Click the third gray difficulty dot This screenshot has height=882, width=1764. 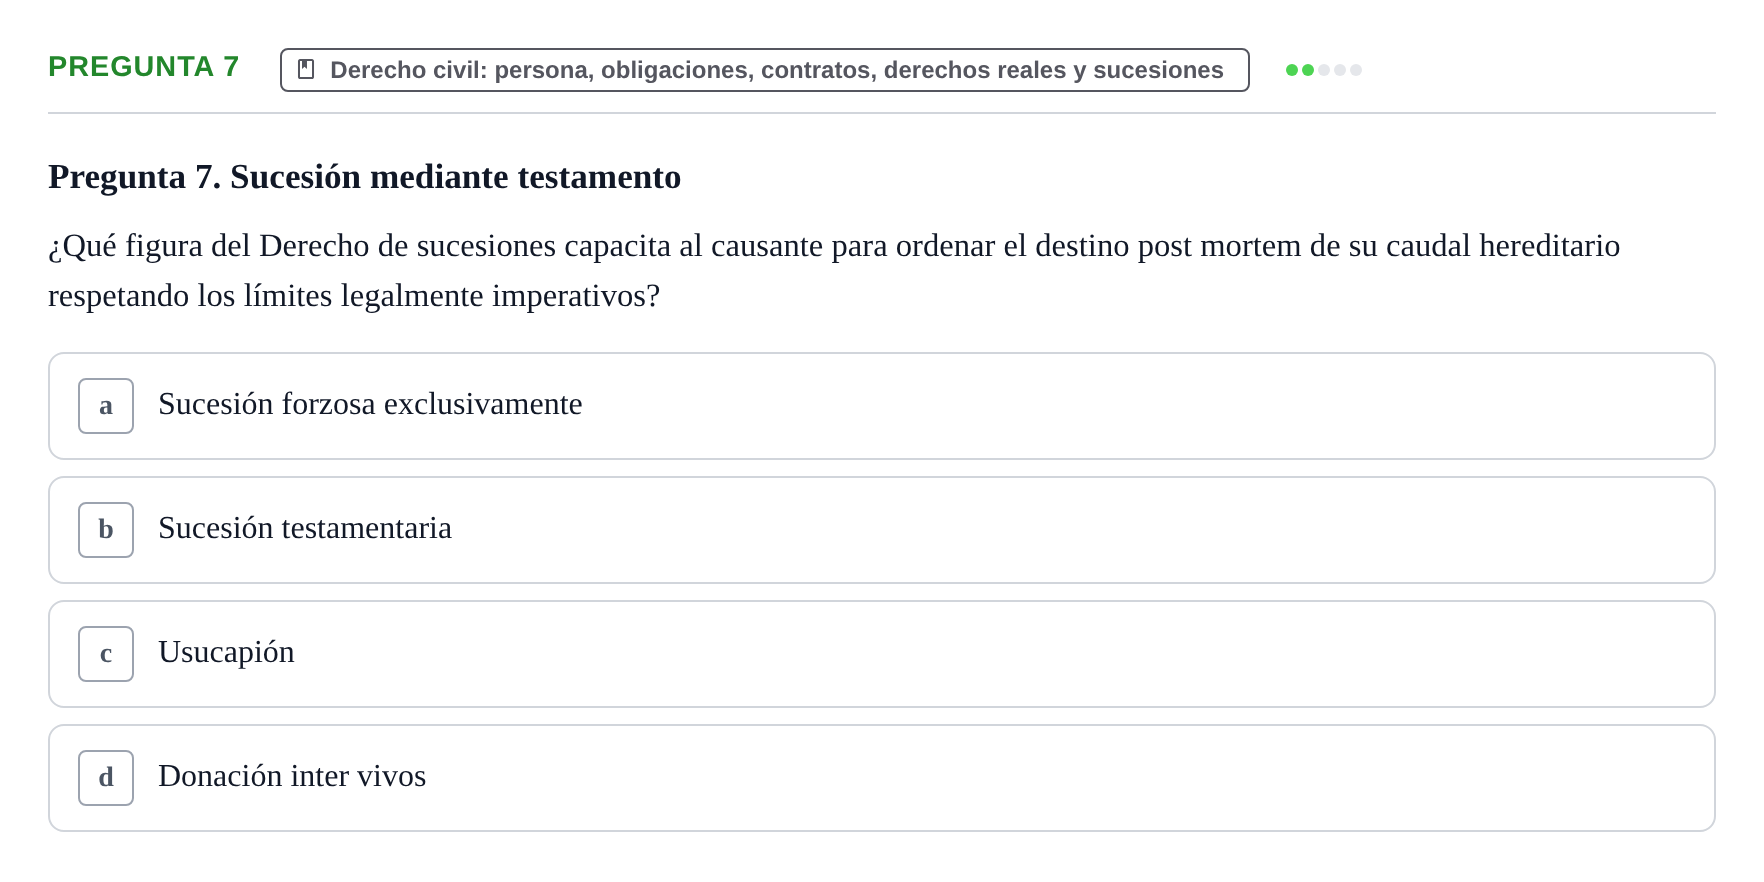point(1324,70)
